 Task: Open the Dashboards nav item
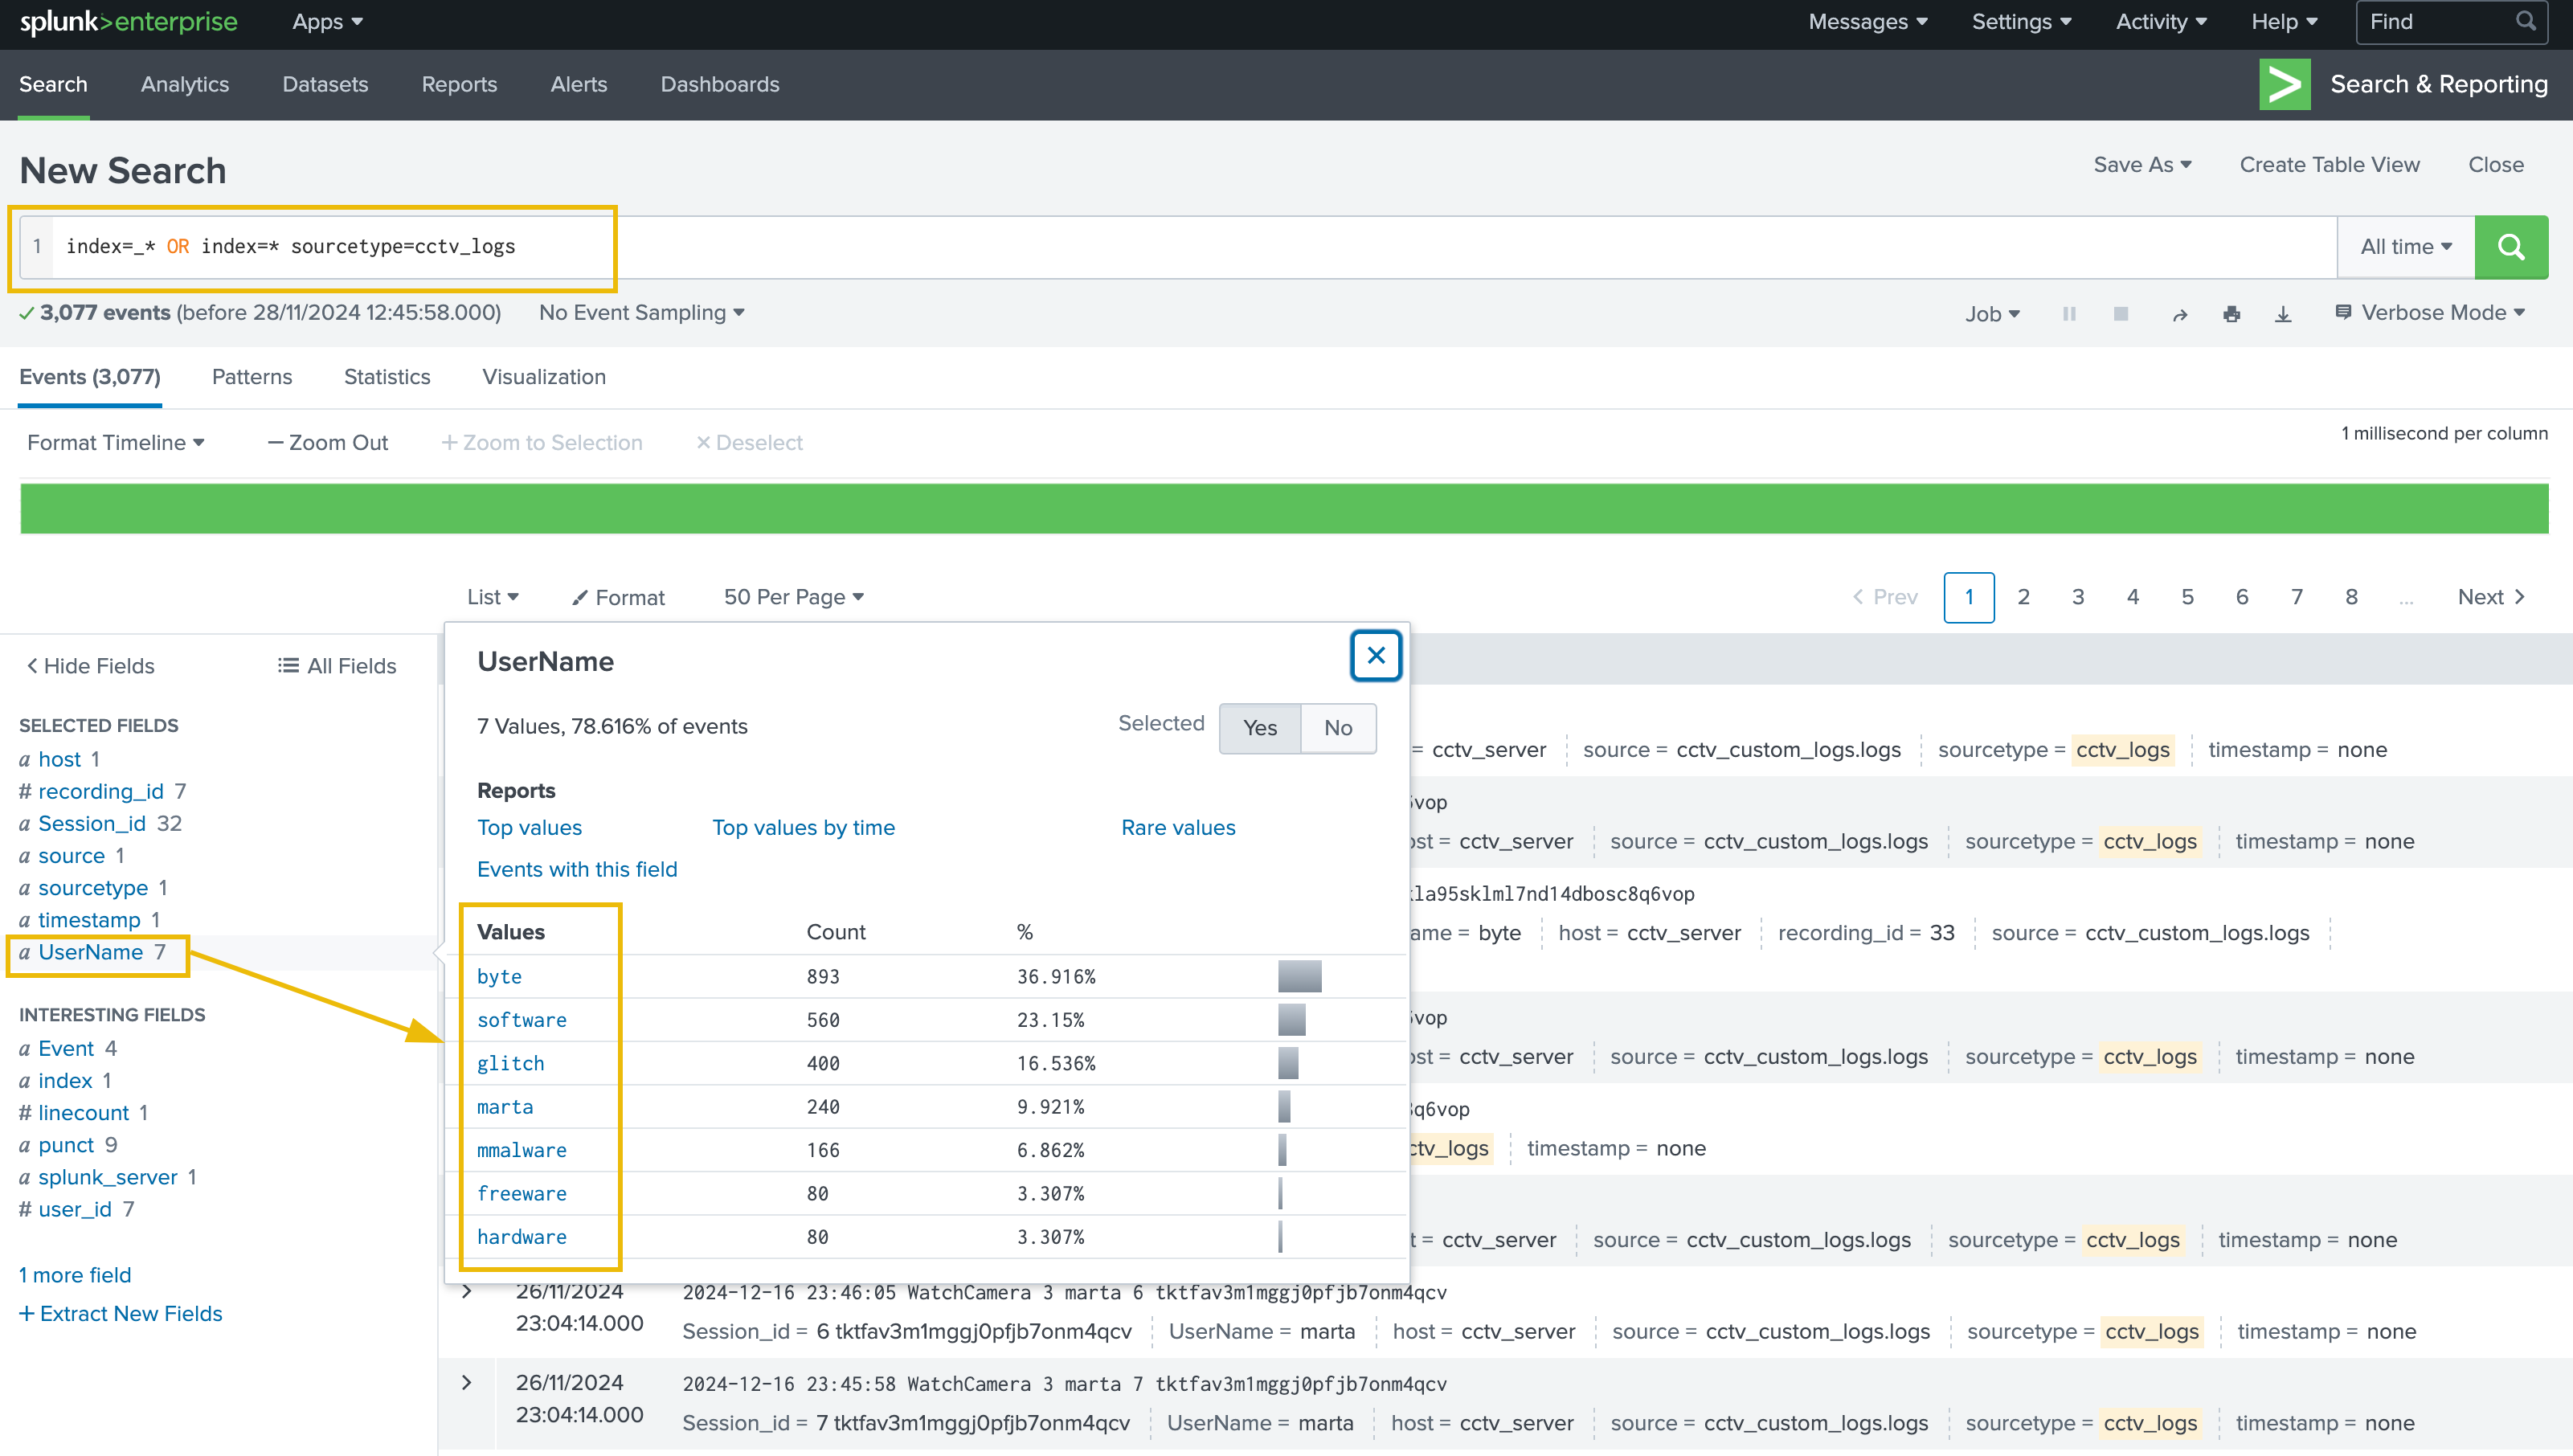coord(719,84)
